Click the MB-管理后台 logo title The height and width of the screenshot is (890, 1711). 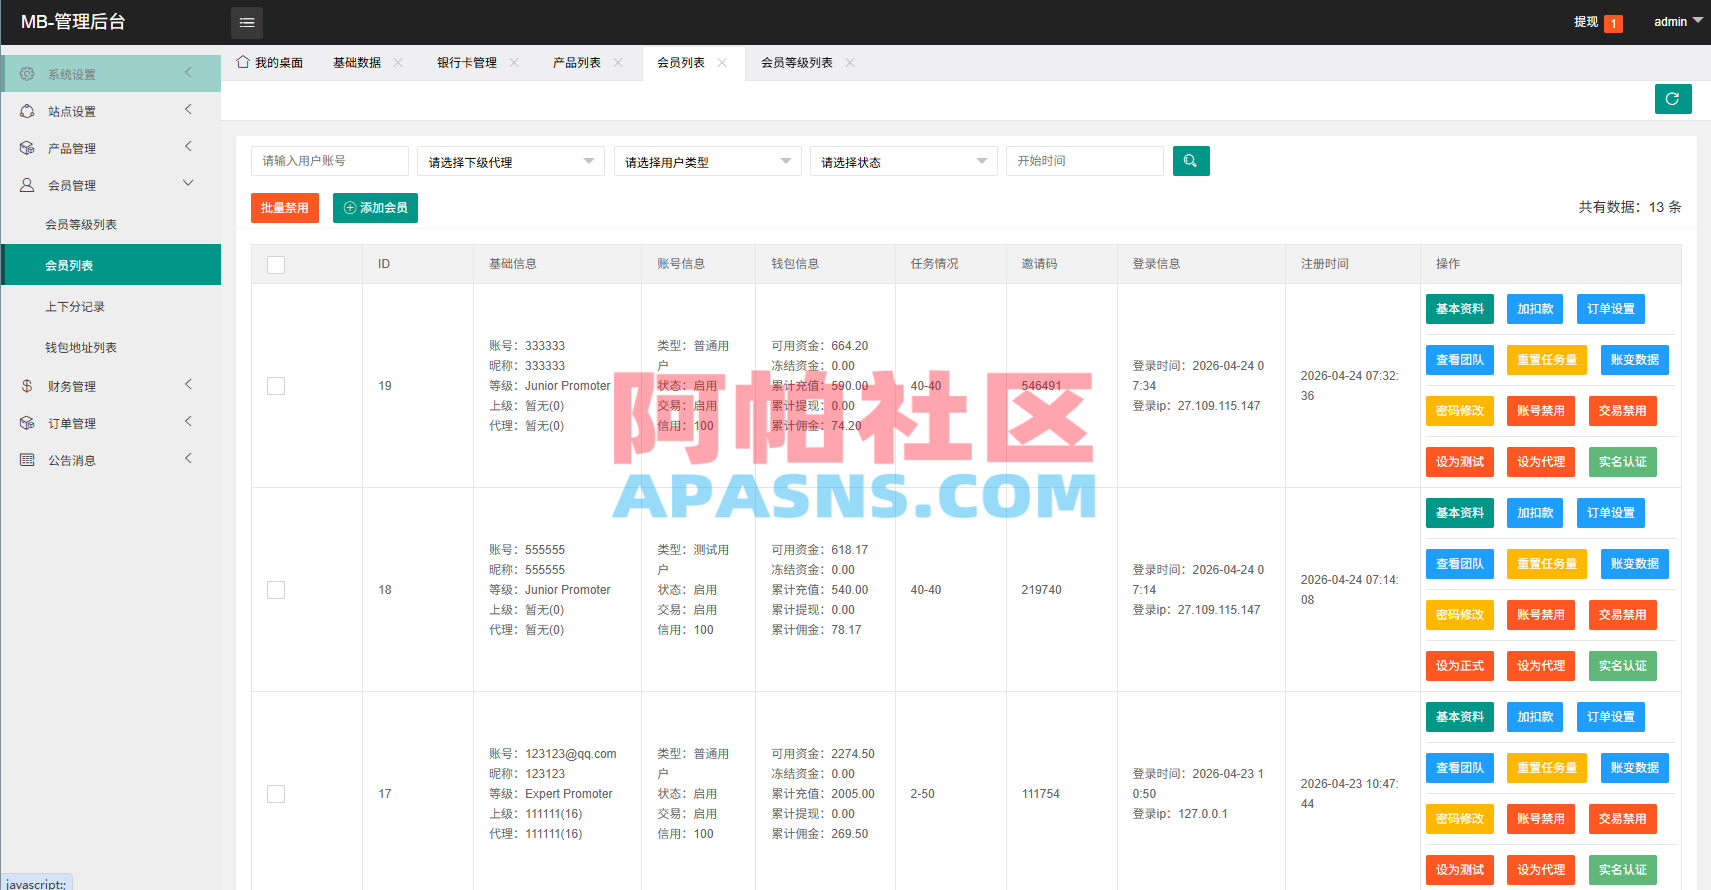coord(73,22)
